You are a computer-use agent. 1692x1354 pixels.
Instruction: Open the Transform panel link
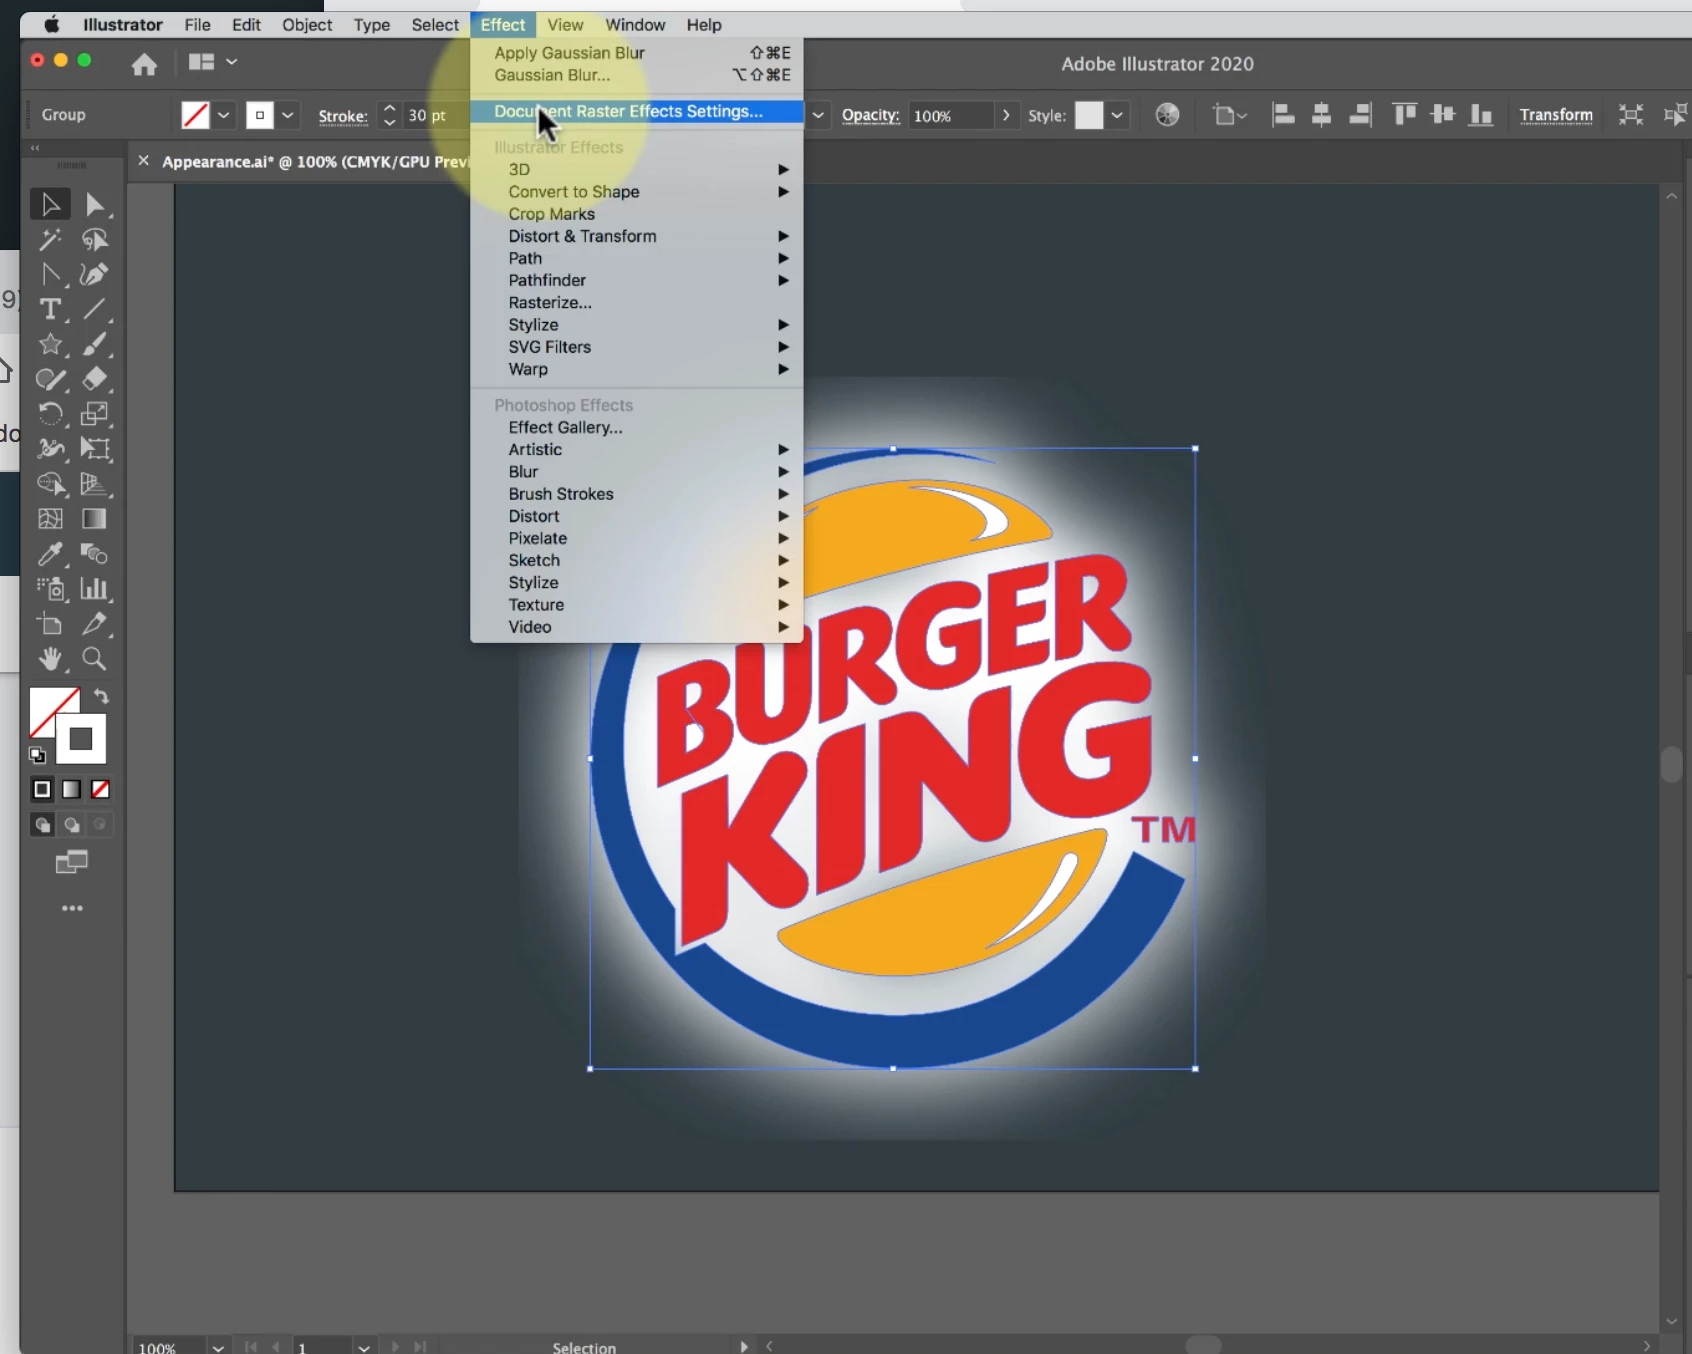(1556, 115)
